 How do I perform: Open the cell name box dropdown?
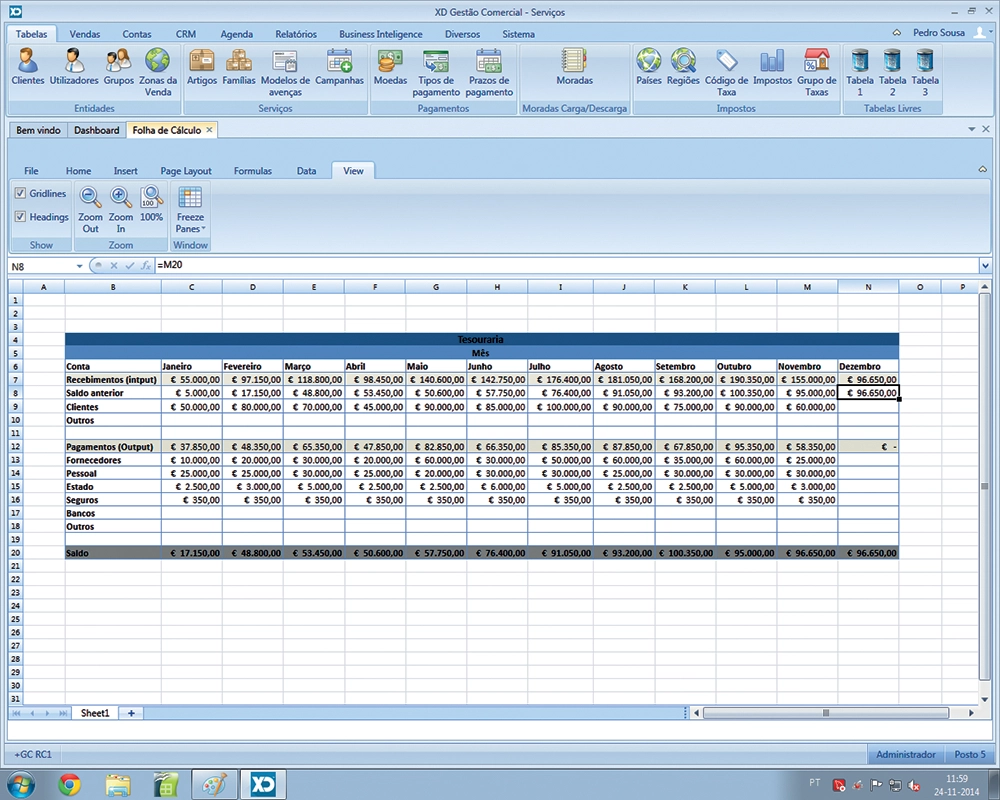[80, 266]
